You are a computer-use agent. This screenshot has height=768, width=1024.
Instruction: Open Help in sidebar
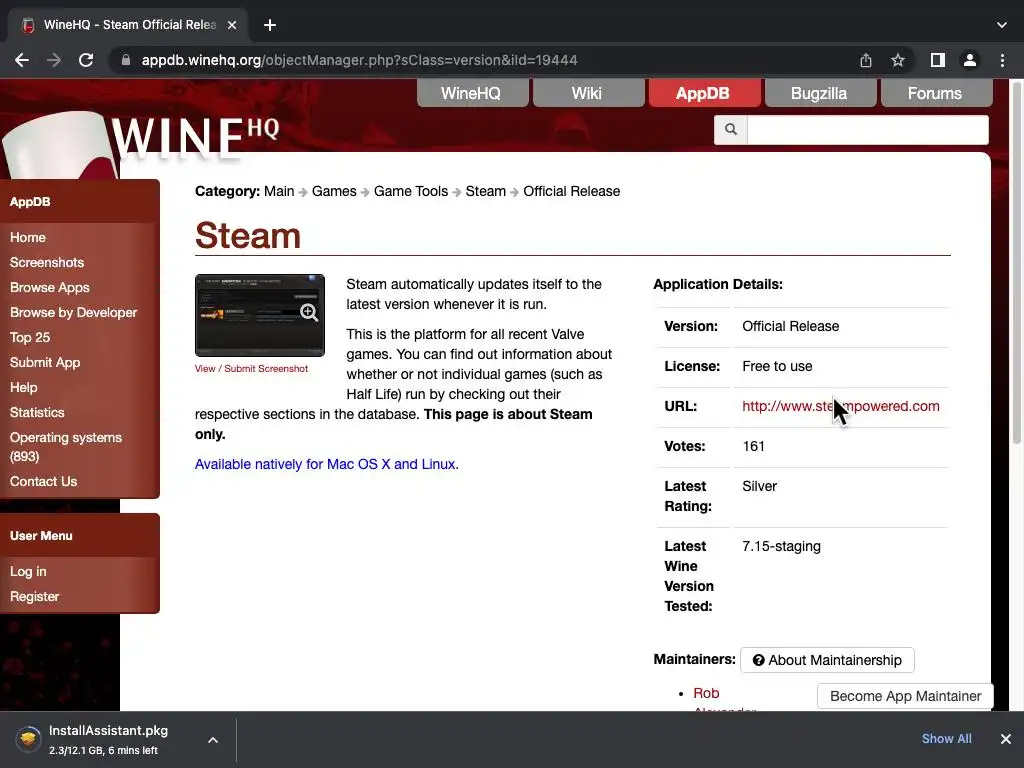click(24, 387)
